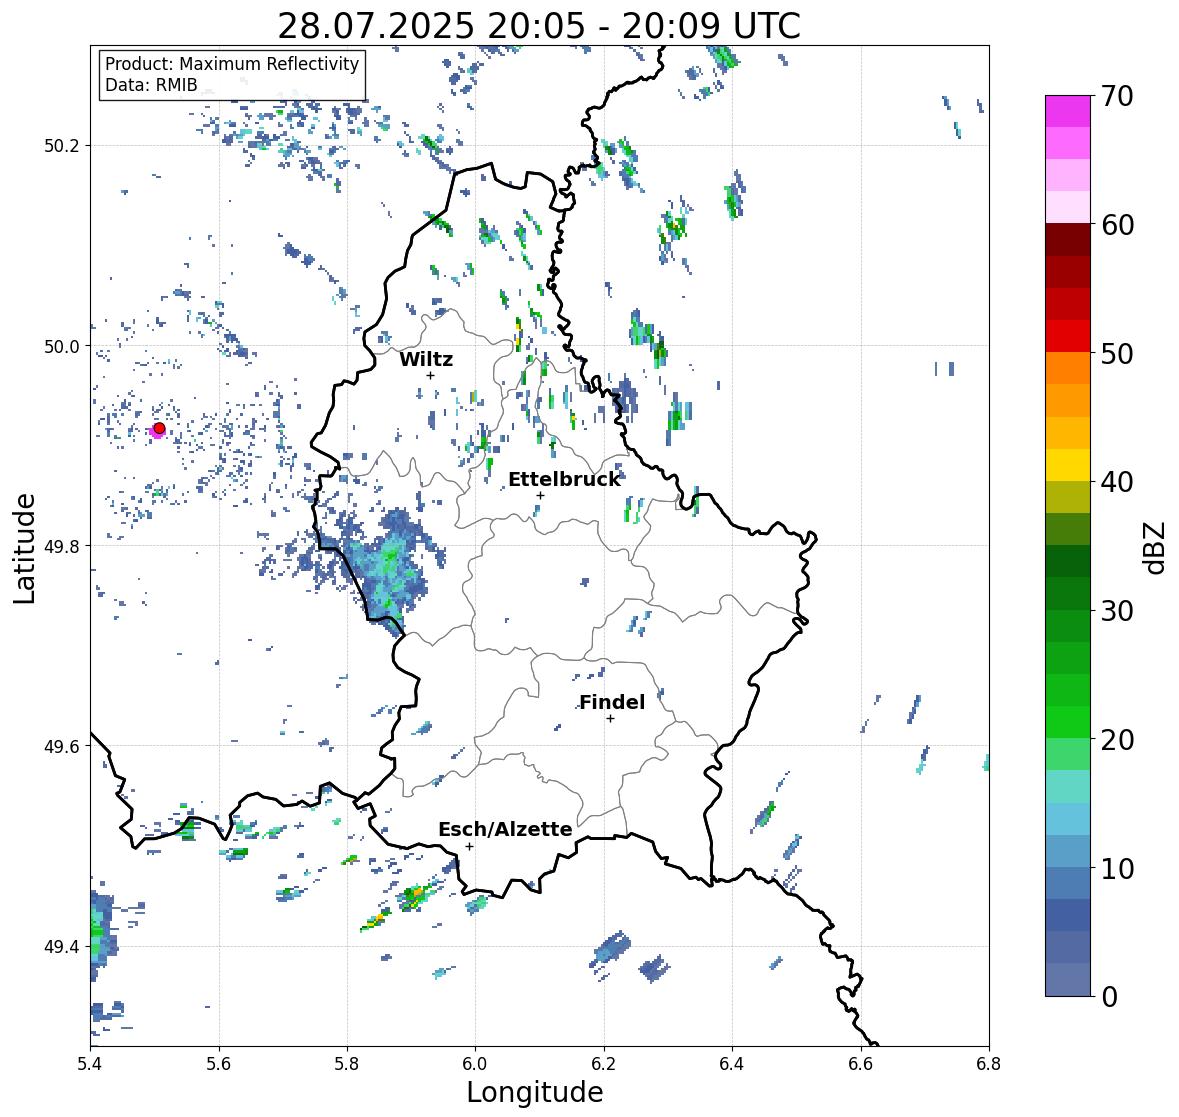This screenshot has height=1117, width=1179.
Task: Click the cross marker below Findel
Action: pyautogui.click(x=611, y=719)
